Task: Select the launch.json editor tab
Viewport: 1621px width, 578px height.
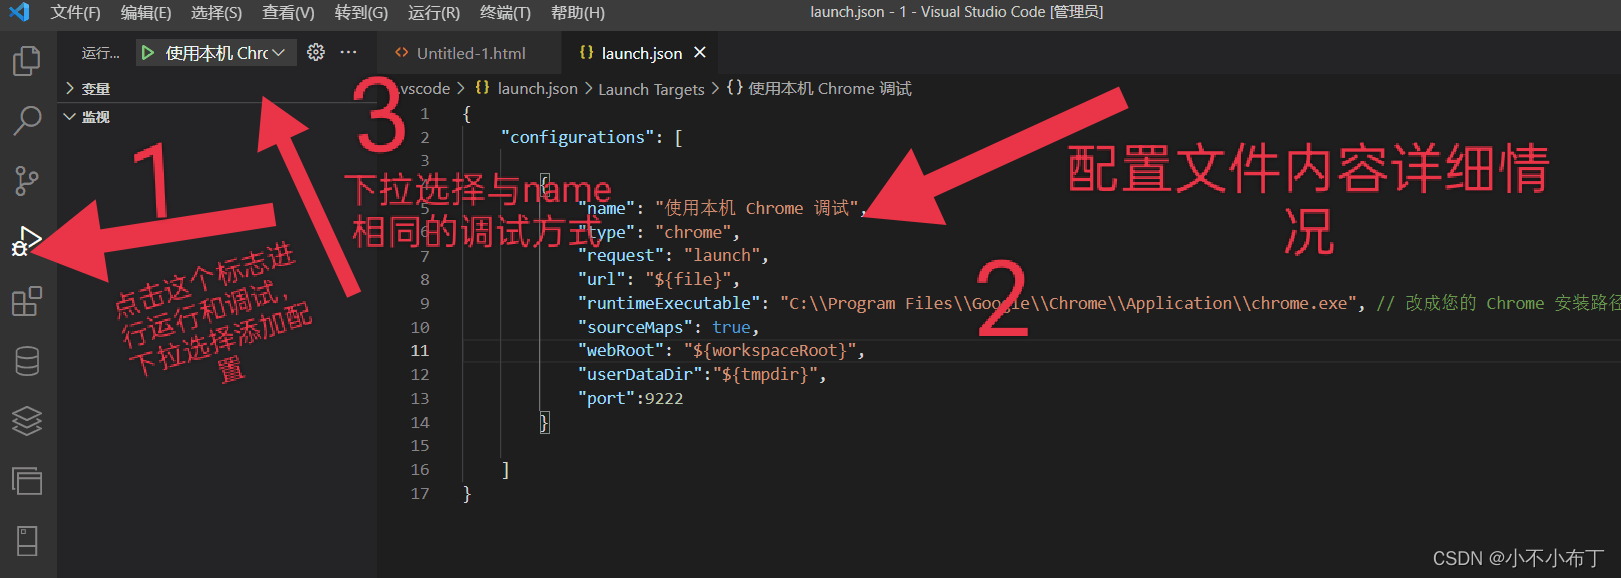Action: (x=641, y=53)
